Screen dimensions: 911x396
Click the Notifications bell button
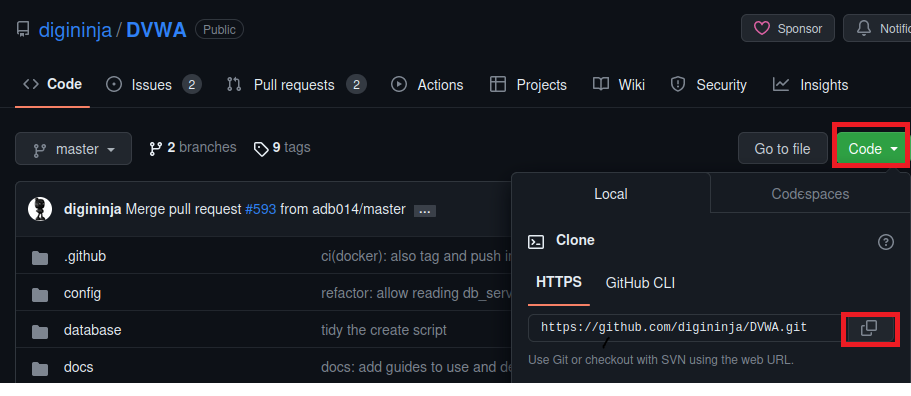[877, 28]
